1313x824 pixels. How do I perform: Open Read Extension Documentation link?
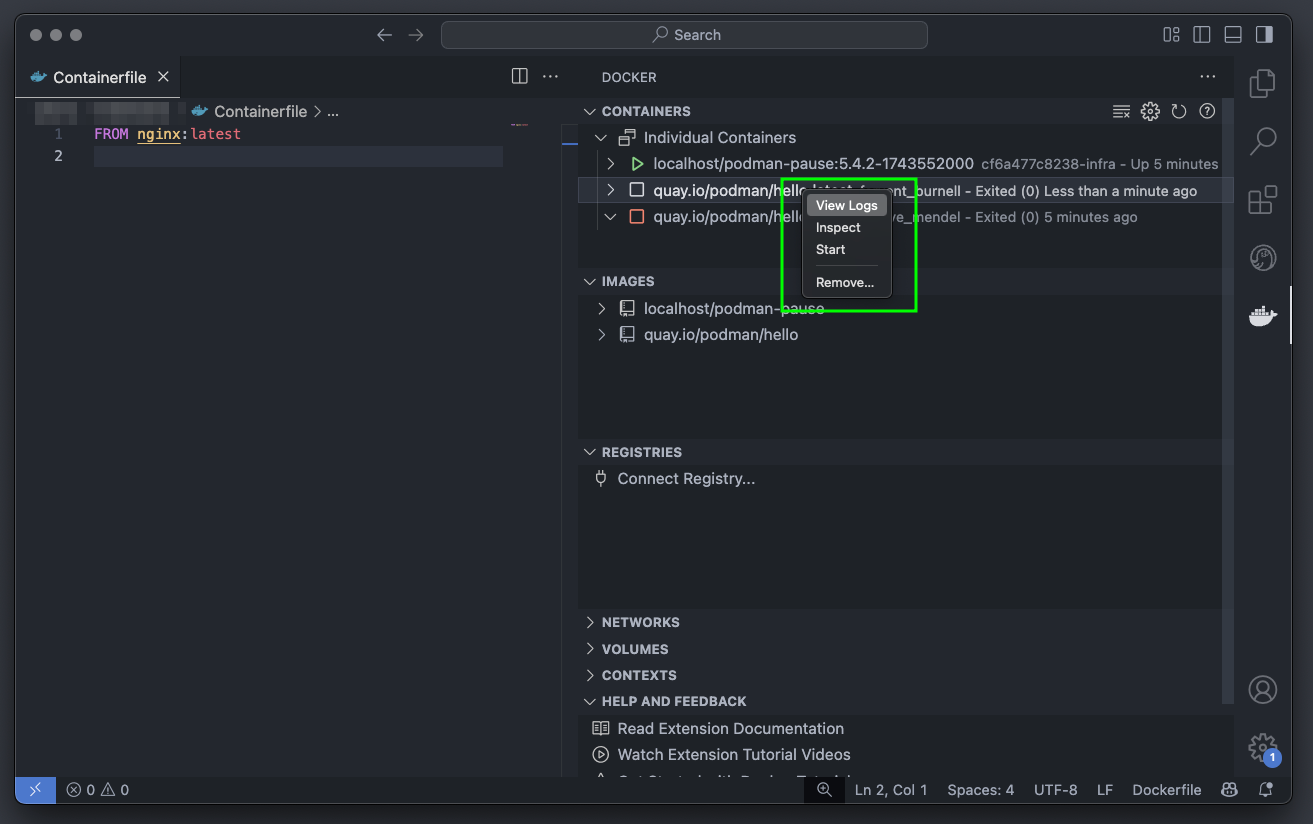[730, 728]
